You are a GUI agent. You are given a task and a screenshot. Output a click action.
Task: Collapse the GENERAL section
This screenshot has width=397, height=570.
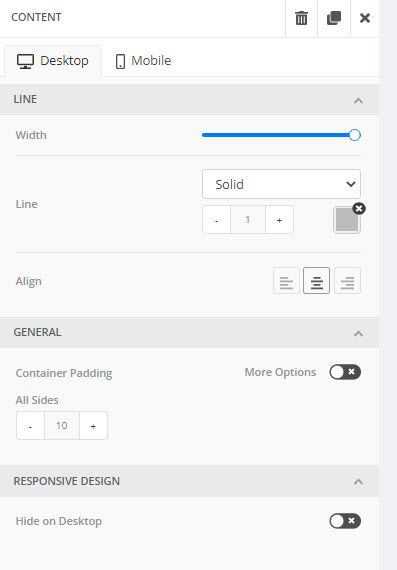click(358, 333)
